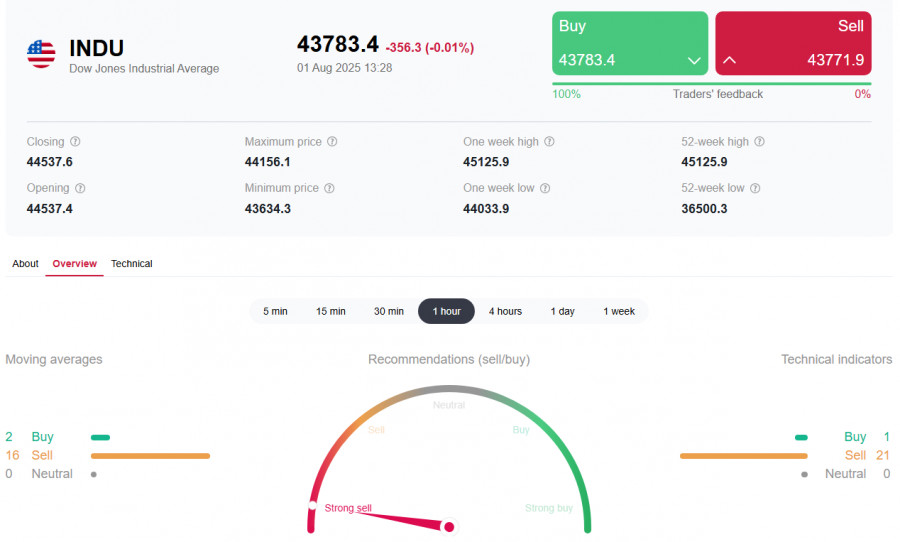The width and height of the screenshot is (900, 542).
Task: Click the 52-week low value 36500.3
Action: click(x=704, y=208)
